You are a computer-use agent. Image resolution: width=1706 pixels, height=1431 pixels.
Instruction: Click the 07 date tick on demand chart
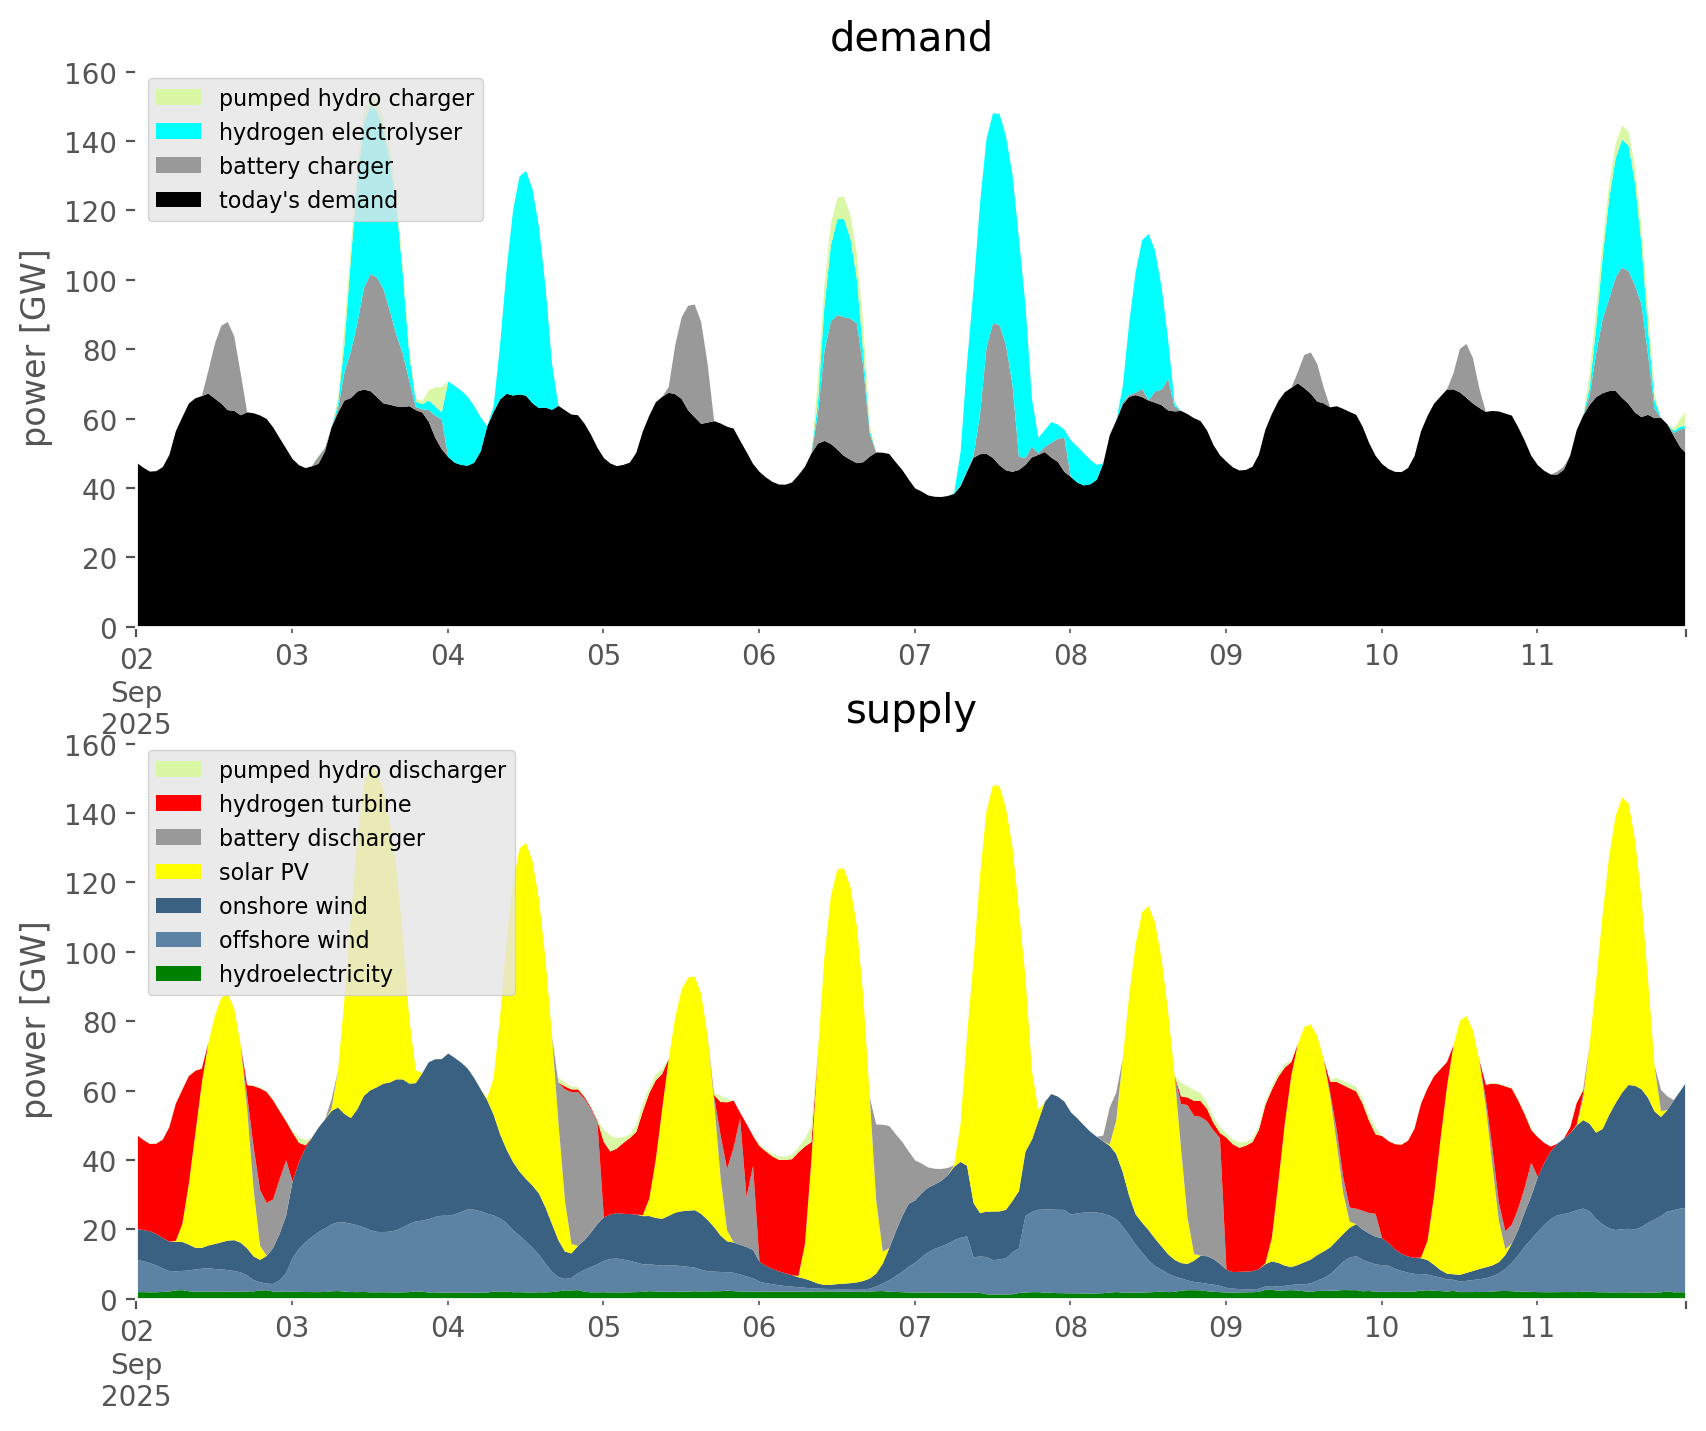tap(914, 656)
